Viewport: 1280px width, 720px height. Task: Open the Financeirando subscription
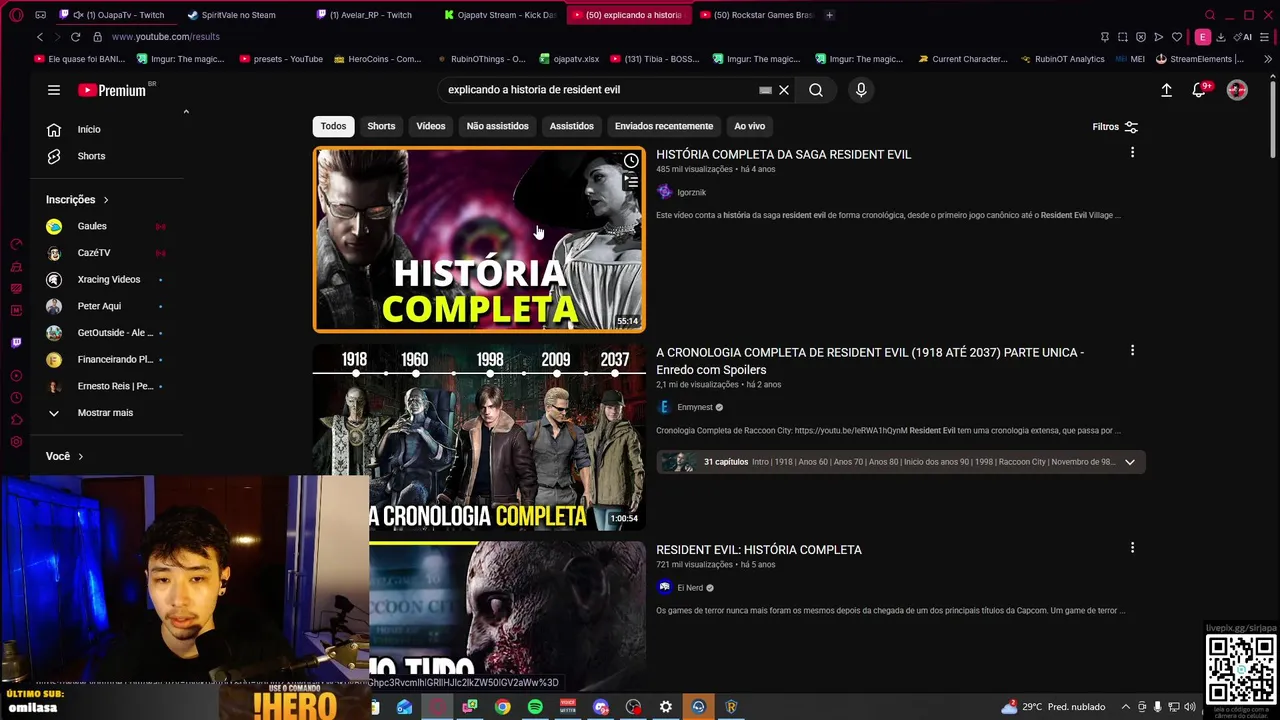point(108,359)
